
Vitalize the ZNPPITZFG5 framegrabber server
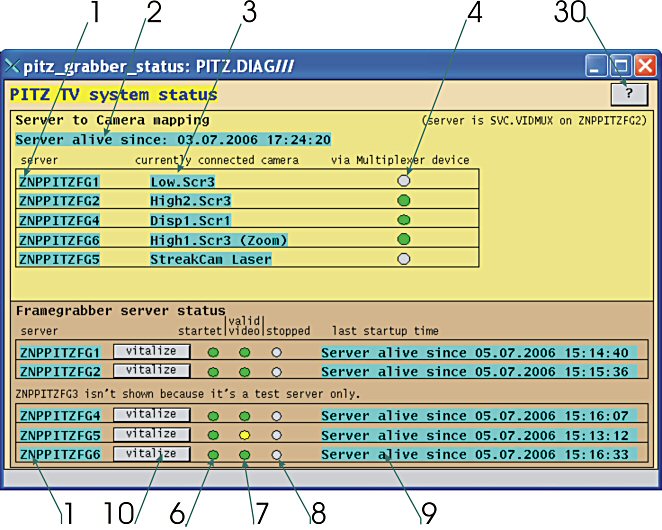point(152,434)
